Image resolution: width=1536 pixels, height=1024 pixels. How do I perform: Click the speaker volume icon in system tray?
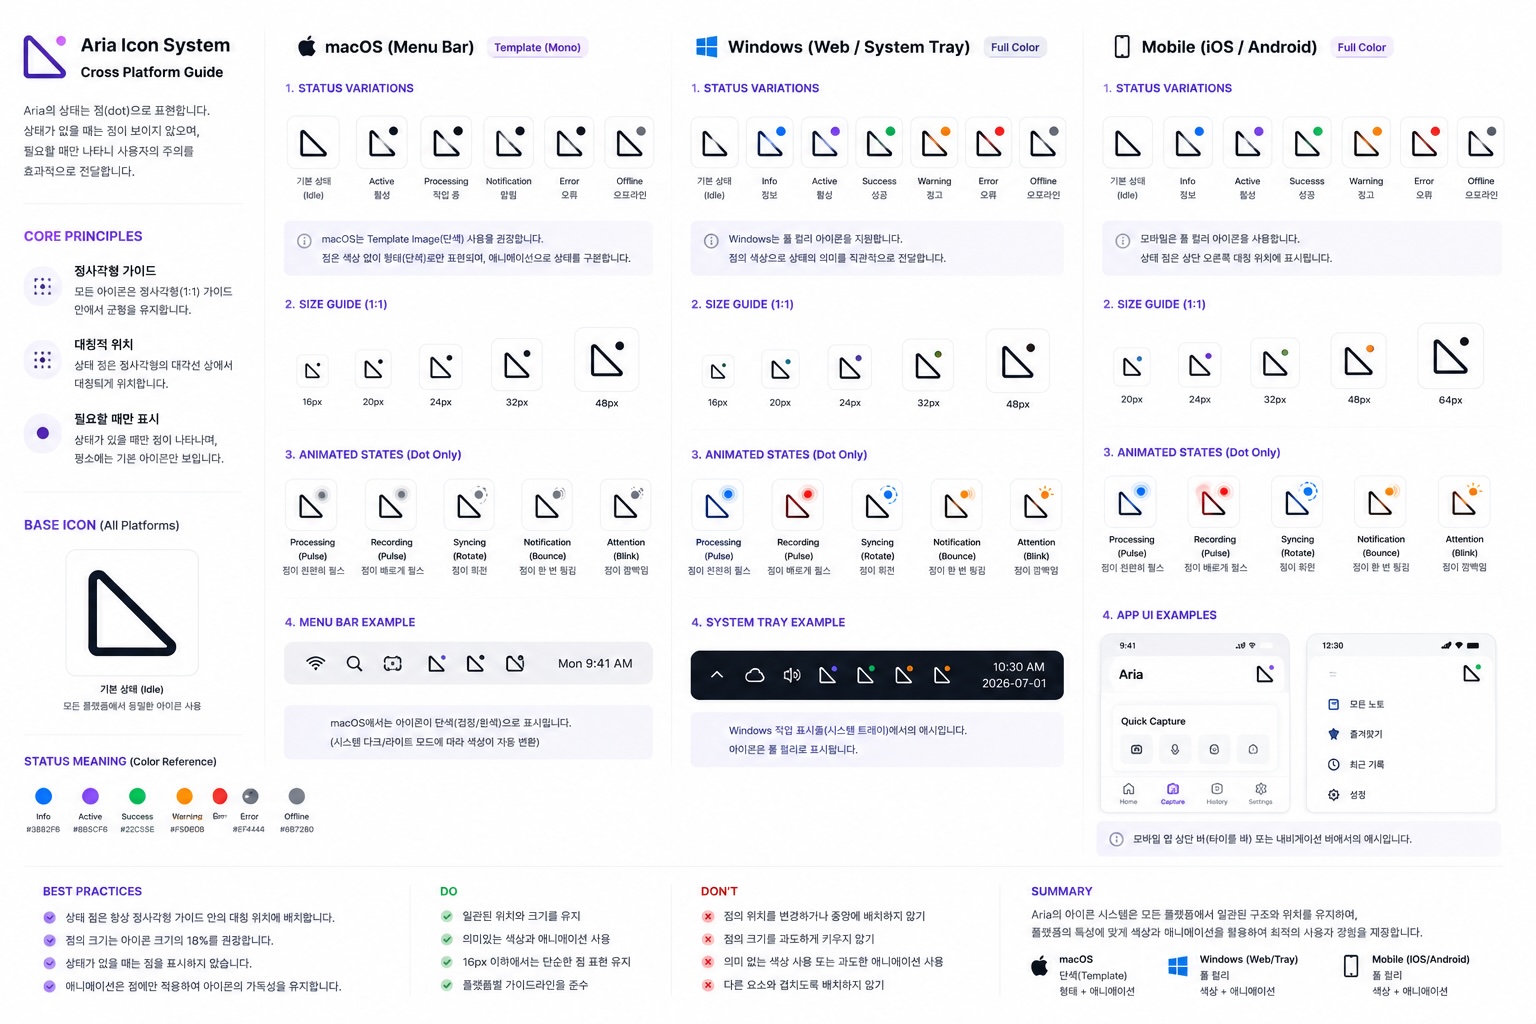tap(792, 675)
